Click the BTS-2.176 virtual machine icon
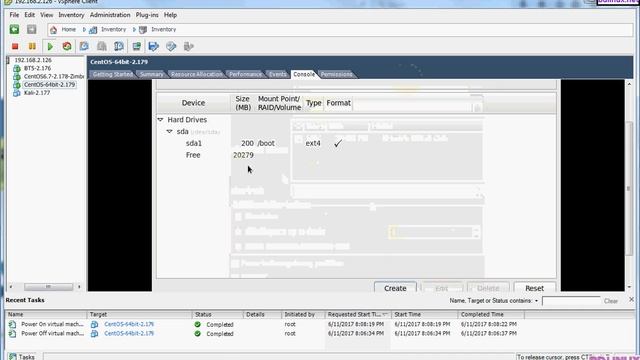640x360 pixels. [x=17, y=68]
